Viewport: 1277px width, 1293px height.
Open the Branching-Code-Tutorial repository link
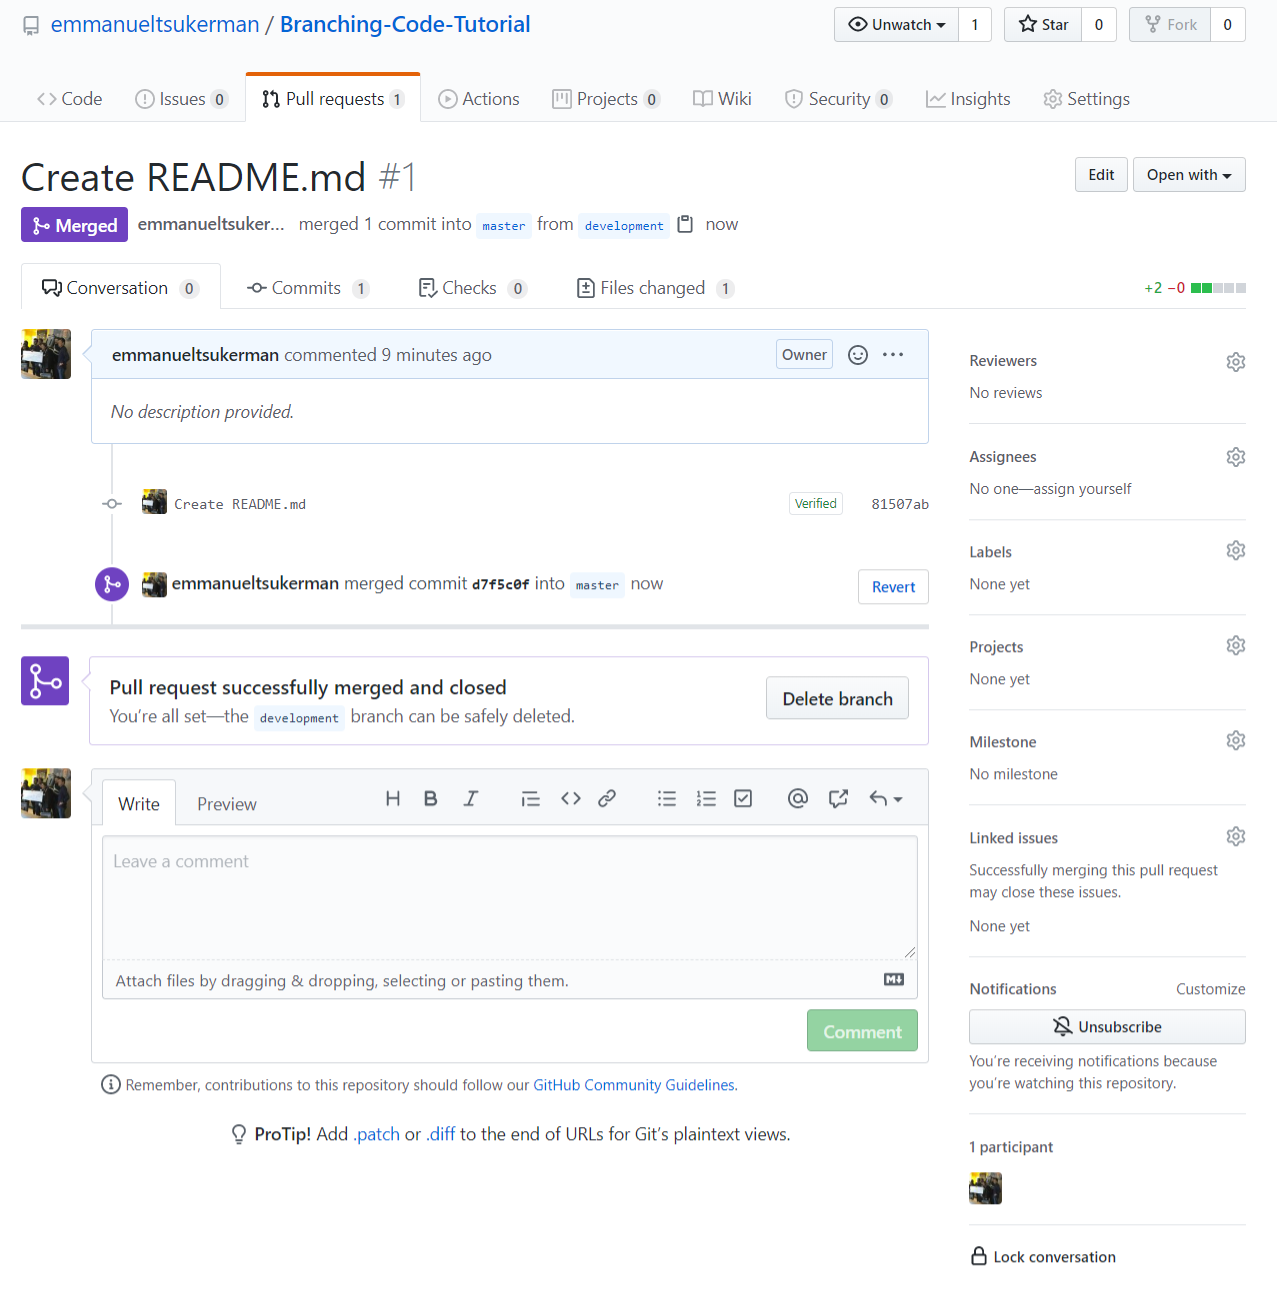(x=405, y=25)
